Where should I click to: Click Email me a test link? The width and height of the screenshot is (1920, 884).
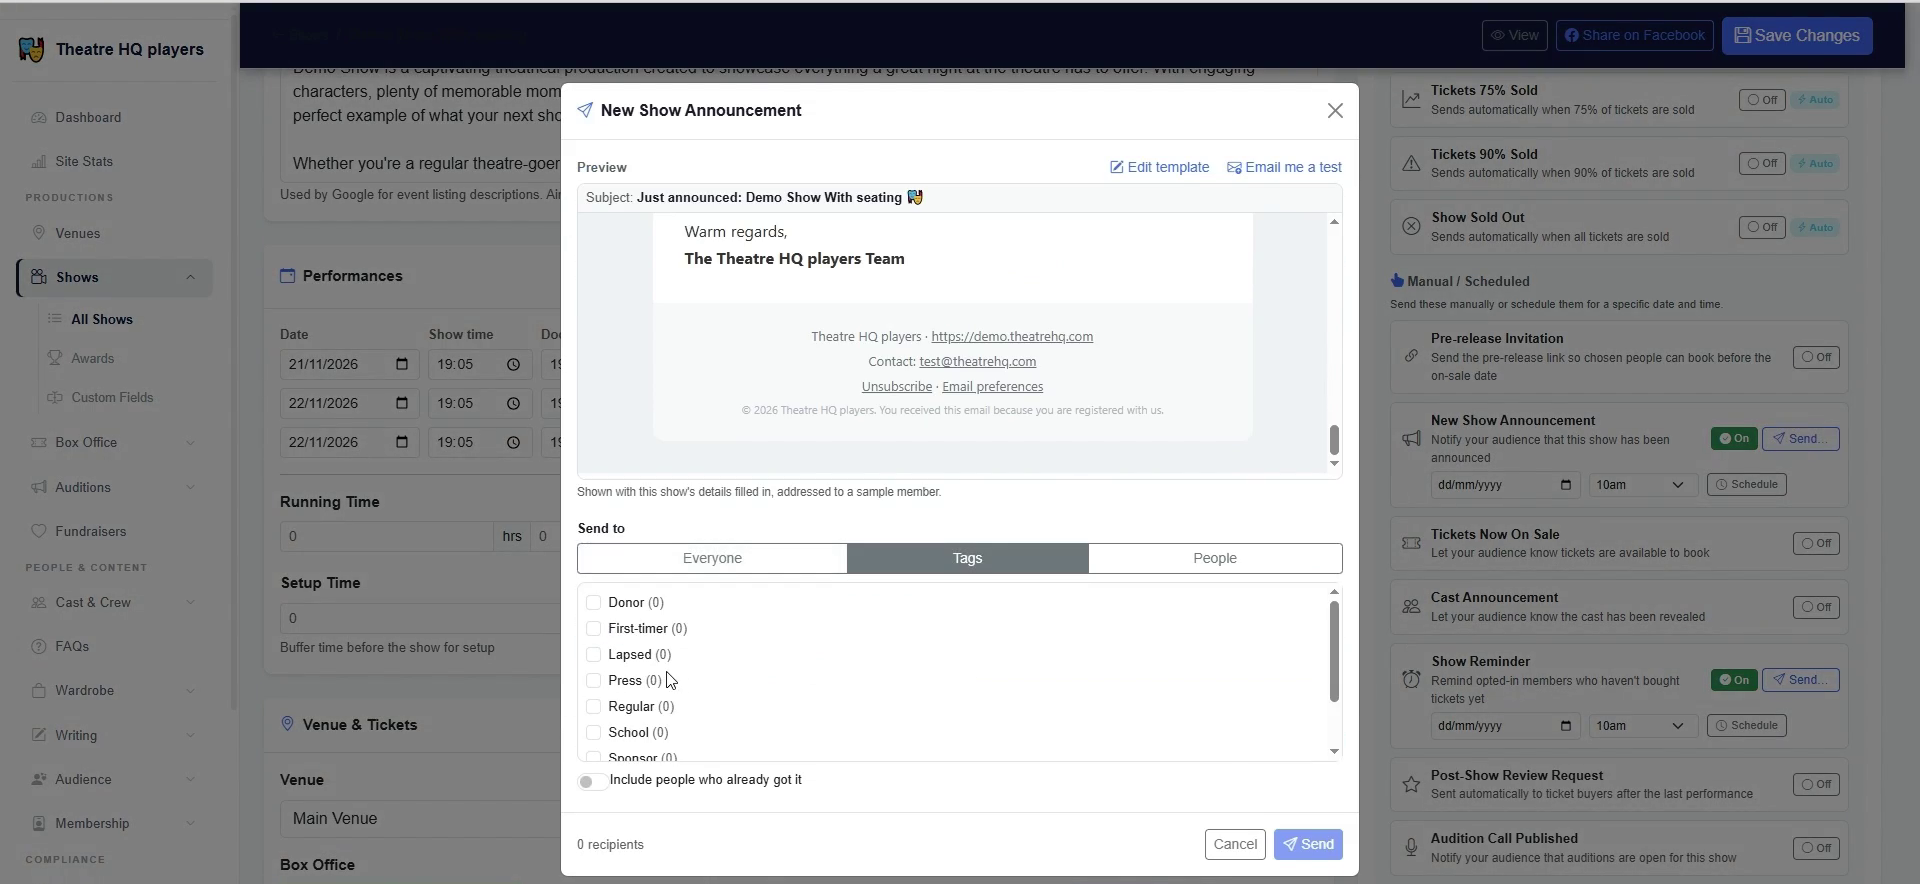1284,167
